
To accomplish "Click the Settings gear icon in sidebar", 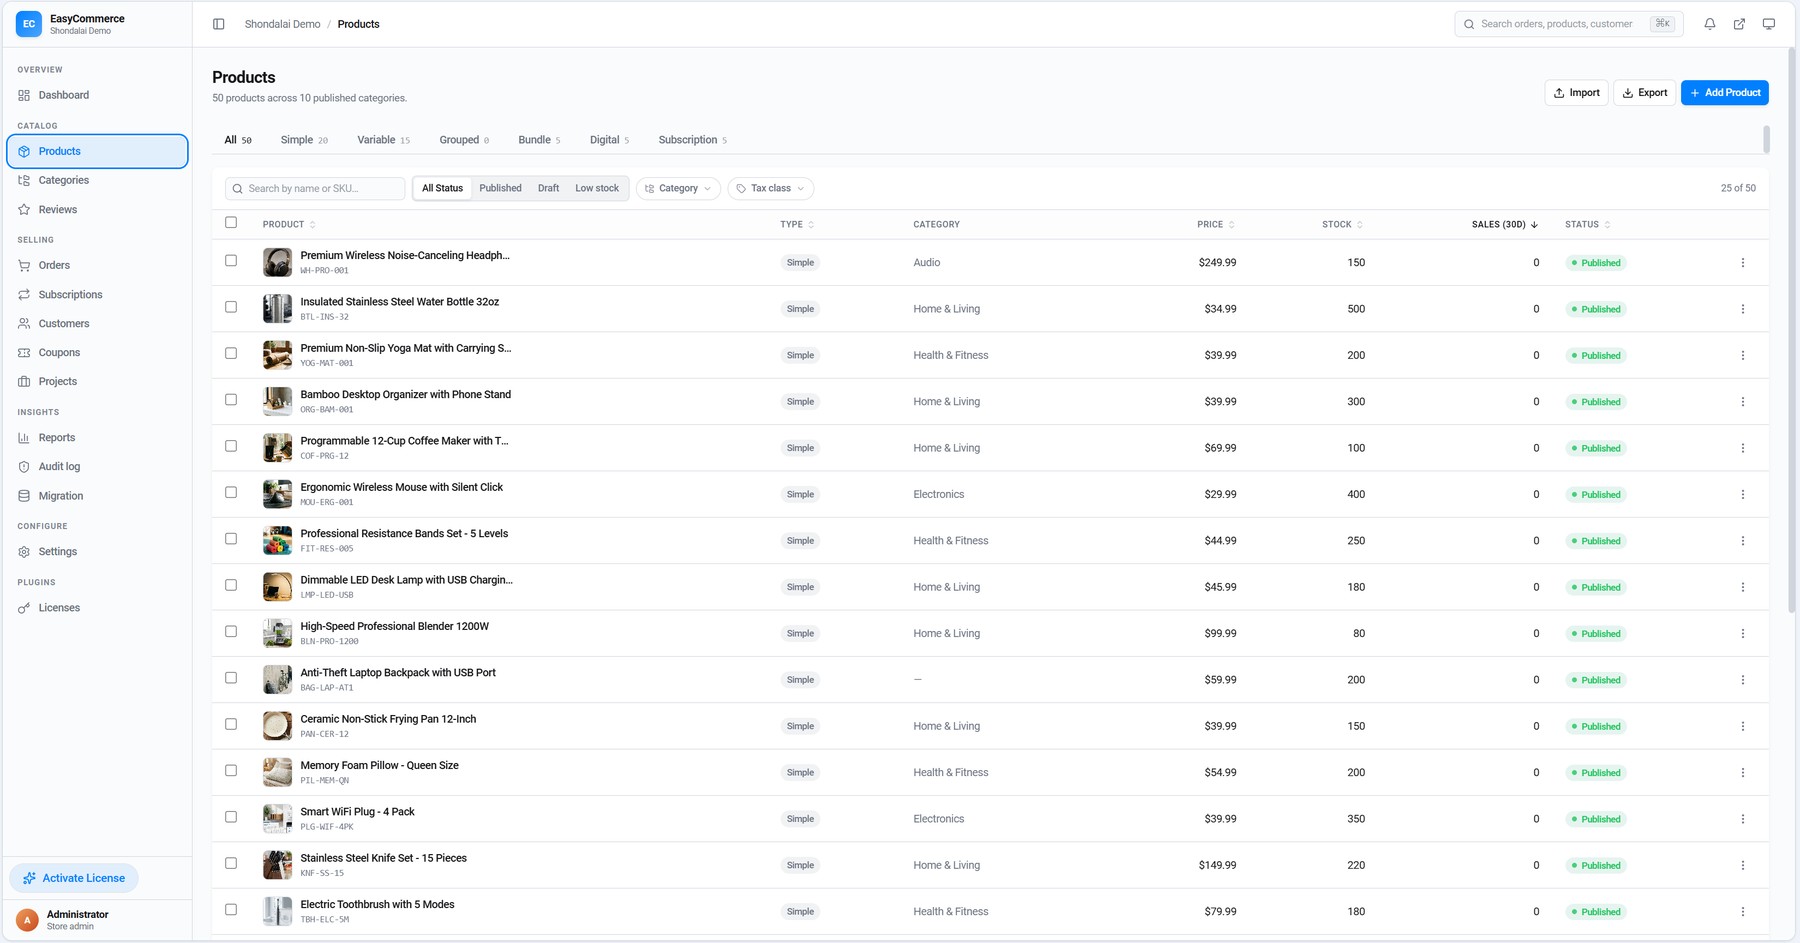I will [x=24, y=552].
